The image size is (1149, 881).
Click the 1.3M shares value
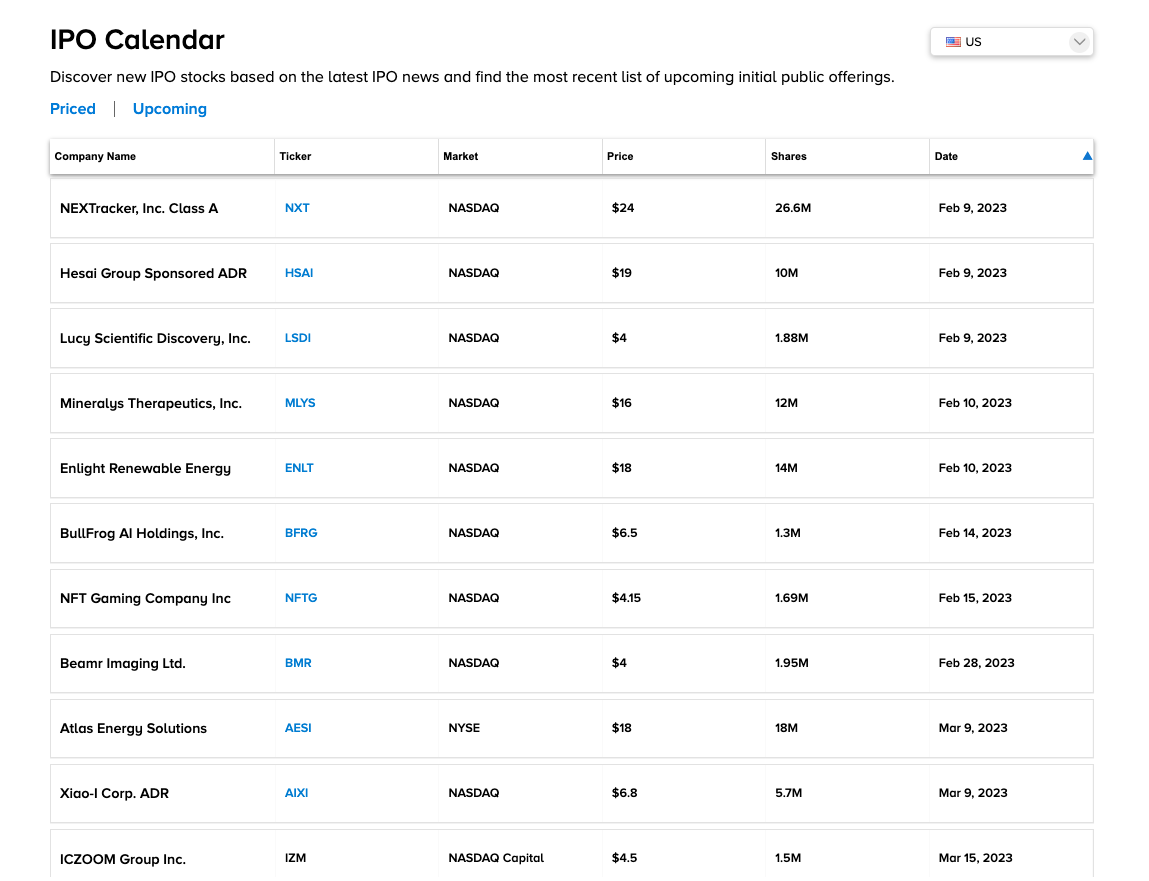788,534
